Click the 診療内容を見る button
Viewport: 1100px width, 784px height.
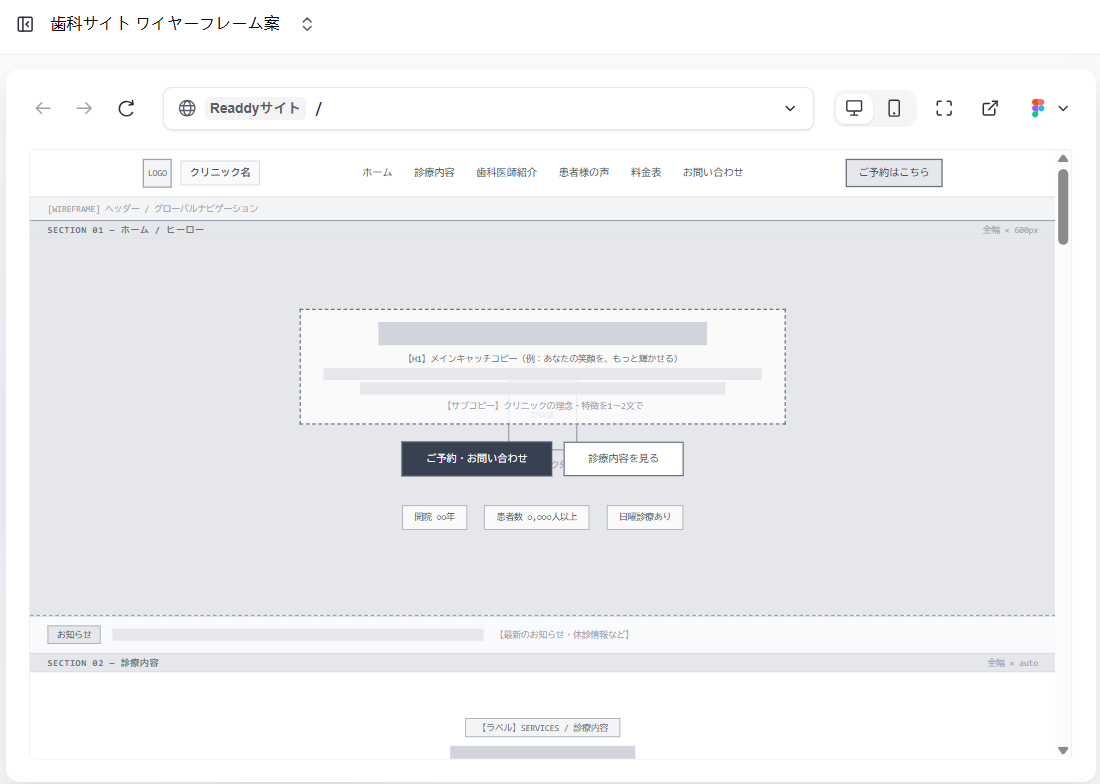click(x=623, y=459)
